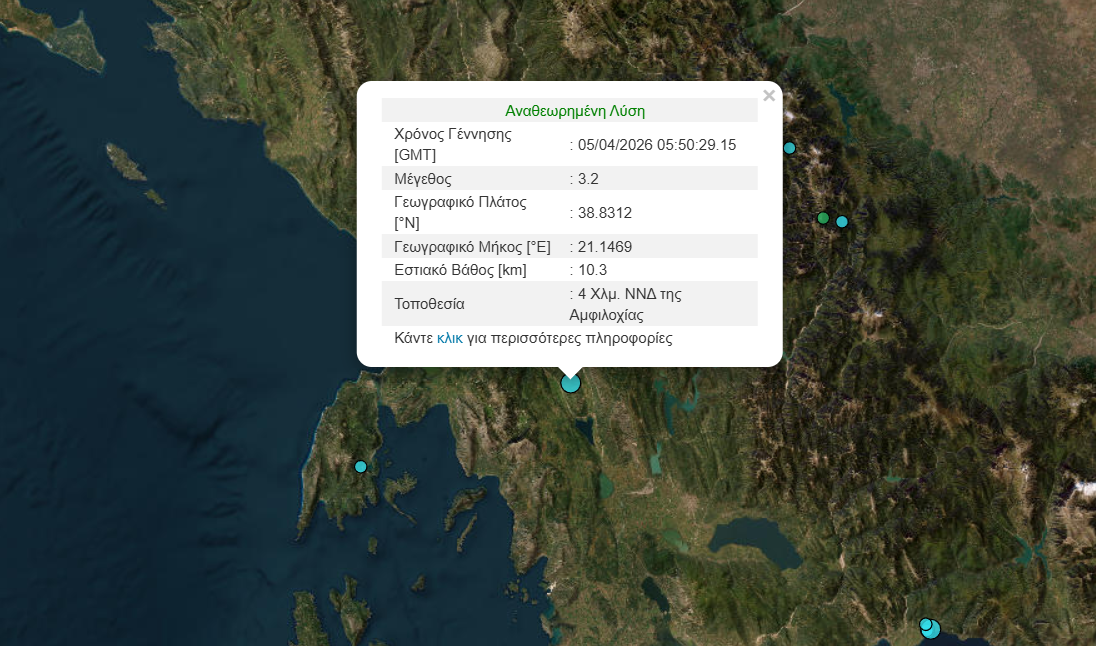Screen dimensions: 1096x646
Task: Click the longitude value 21.1469
Action: pyautogui.click(x=604, y=247)
